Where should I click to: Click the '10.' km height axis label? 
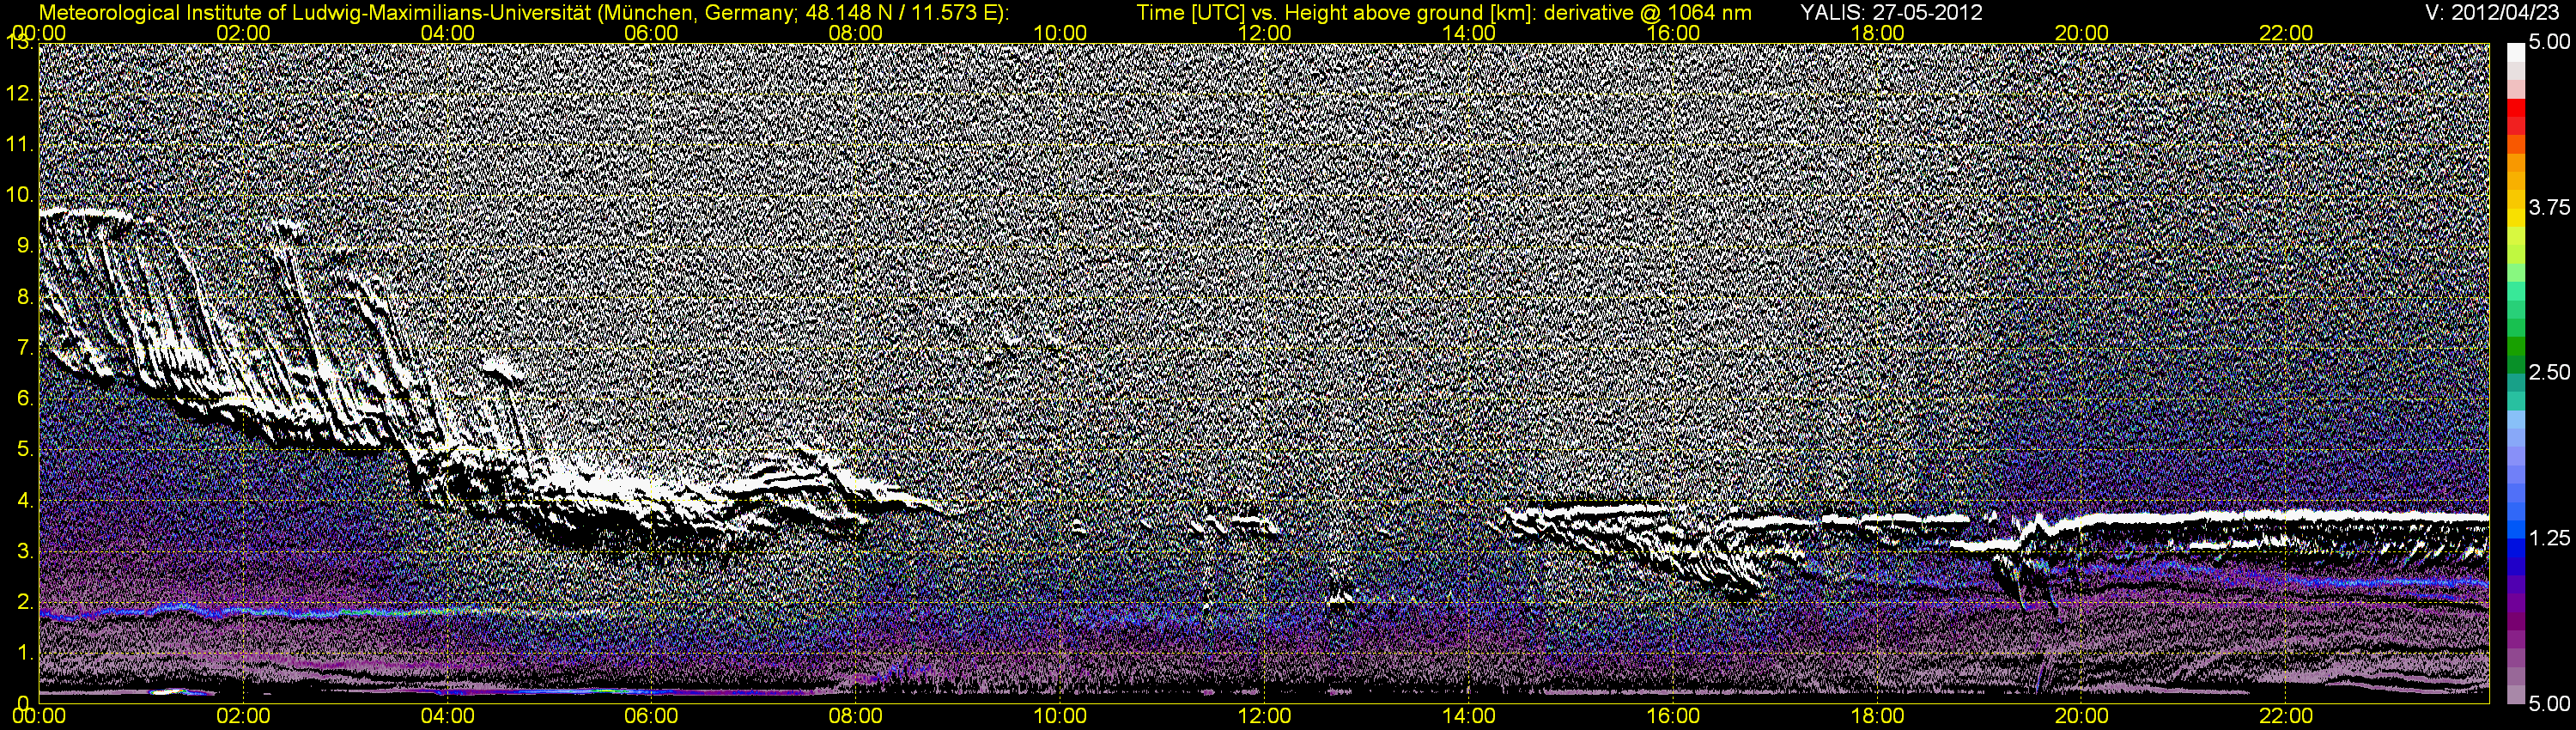tap(20, 195)
